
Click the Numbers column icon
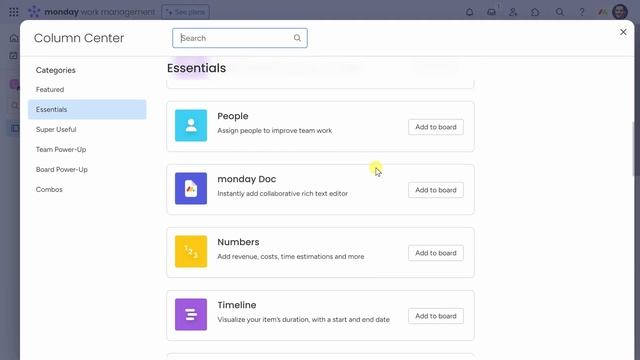pos(191,251)
